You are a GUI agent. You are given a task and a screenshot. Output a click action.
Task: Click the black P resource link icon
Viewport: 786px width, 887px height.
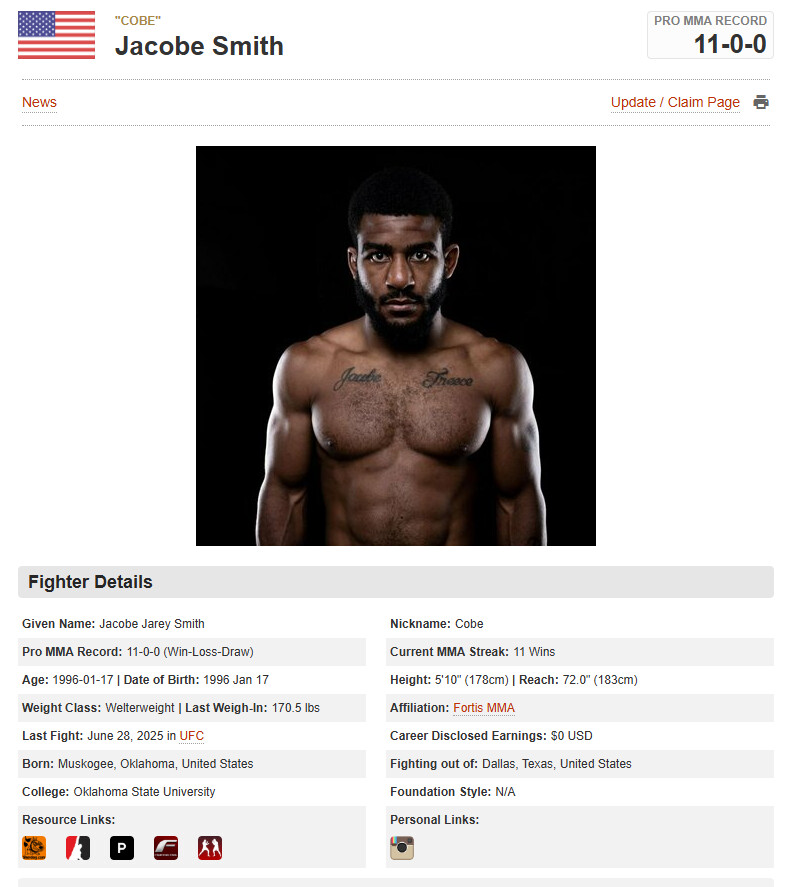click(x=122, y=847)
